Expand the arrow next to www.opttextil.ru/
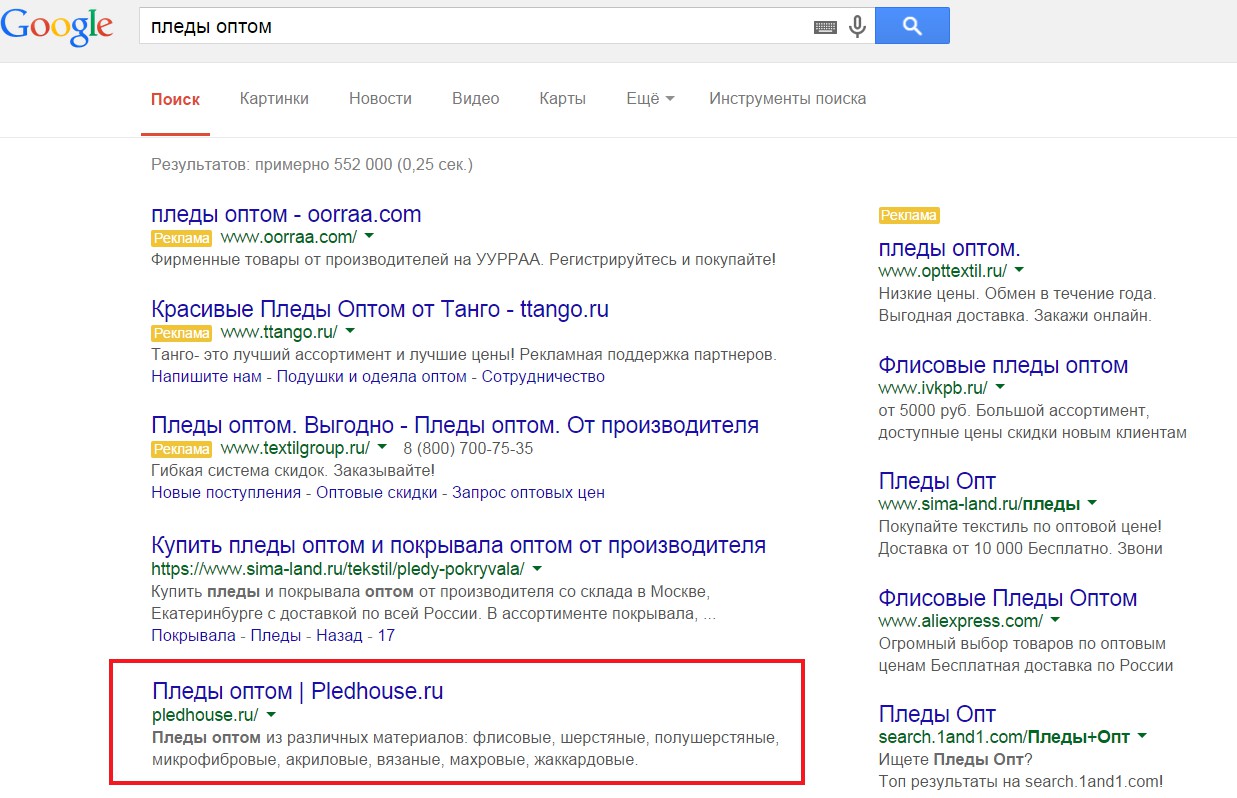 coord(1019,271)
